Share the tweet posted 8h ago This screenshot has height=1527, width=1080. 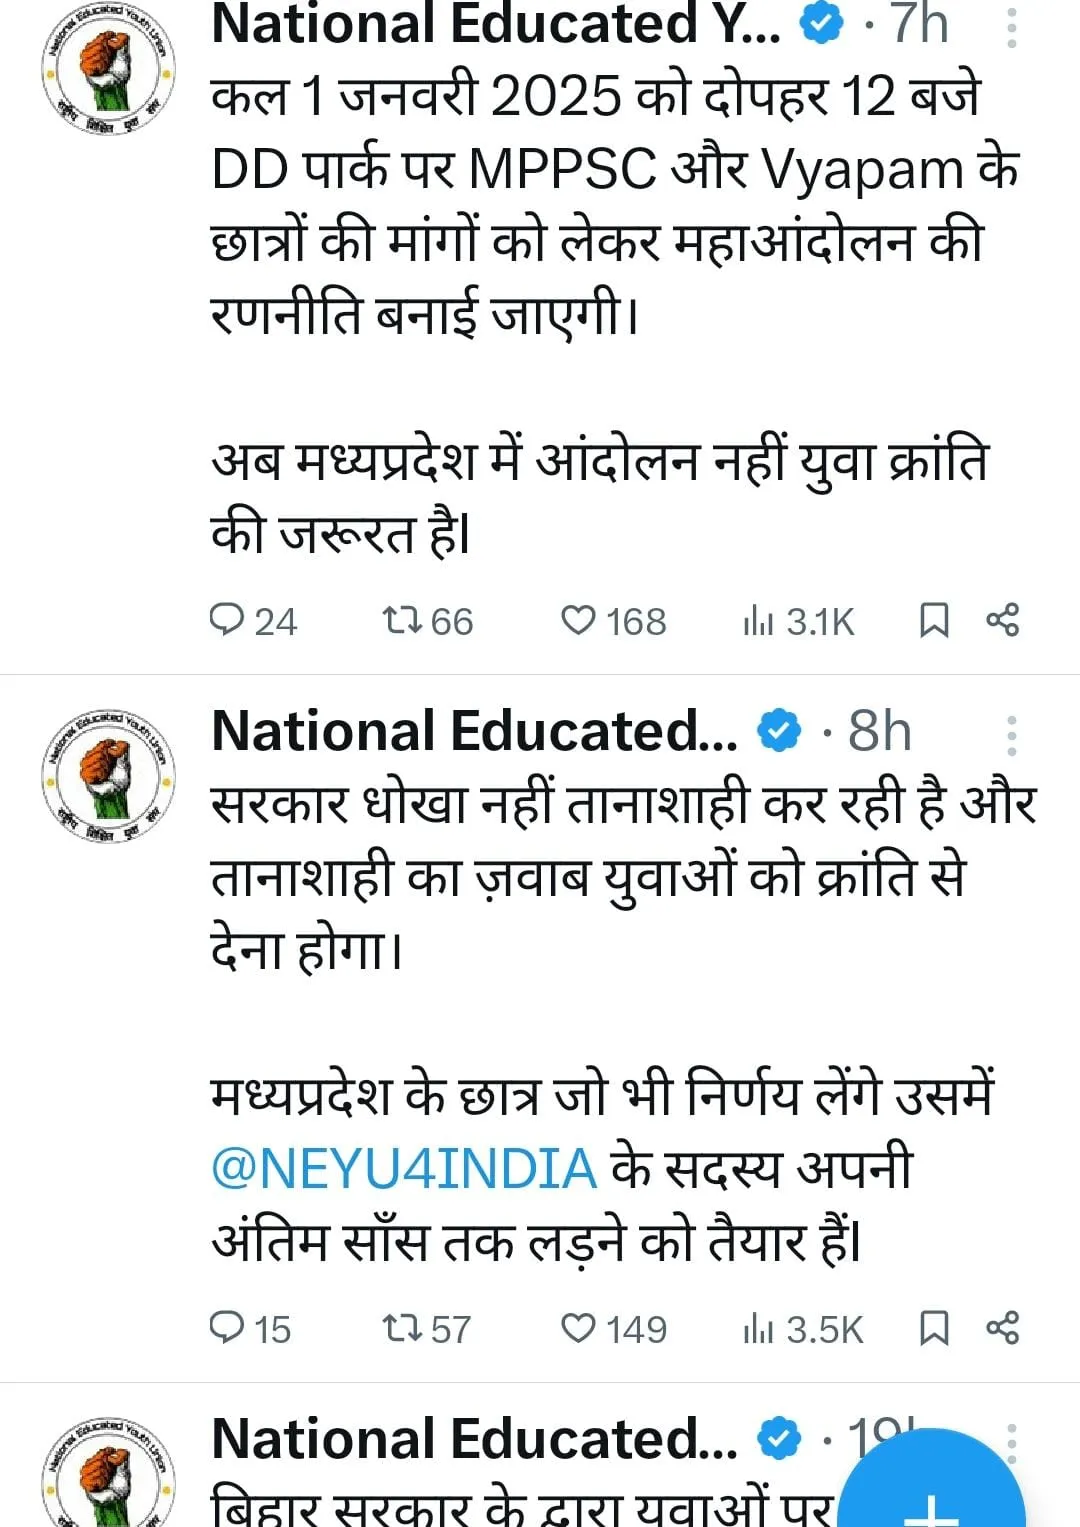(1003, 1329)
